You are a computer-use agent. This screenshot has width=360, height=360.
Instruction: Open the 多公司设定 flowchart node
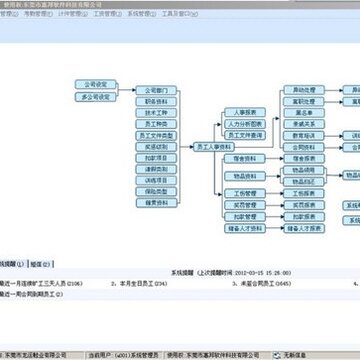click(95, 97)
